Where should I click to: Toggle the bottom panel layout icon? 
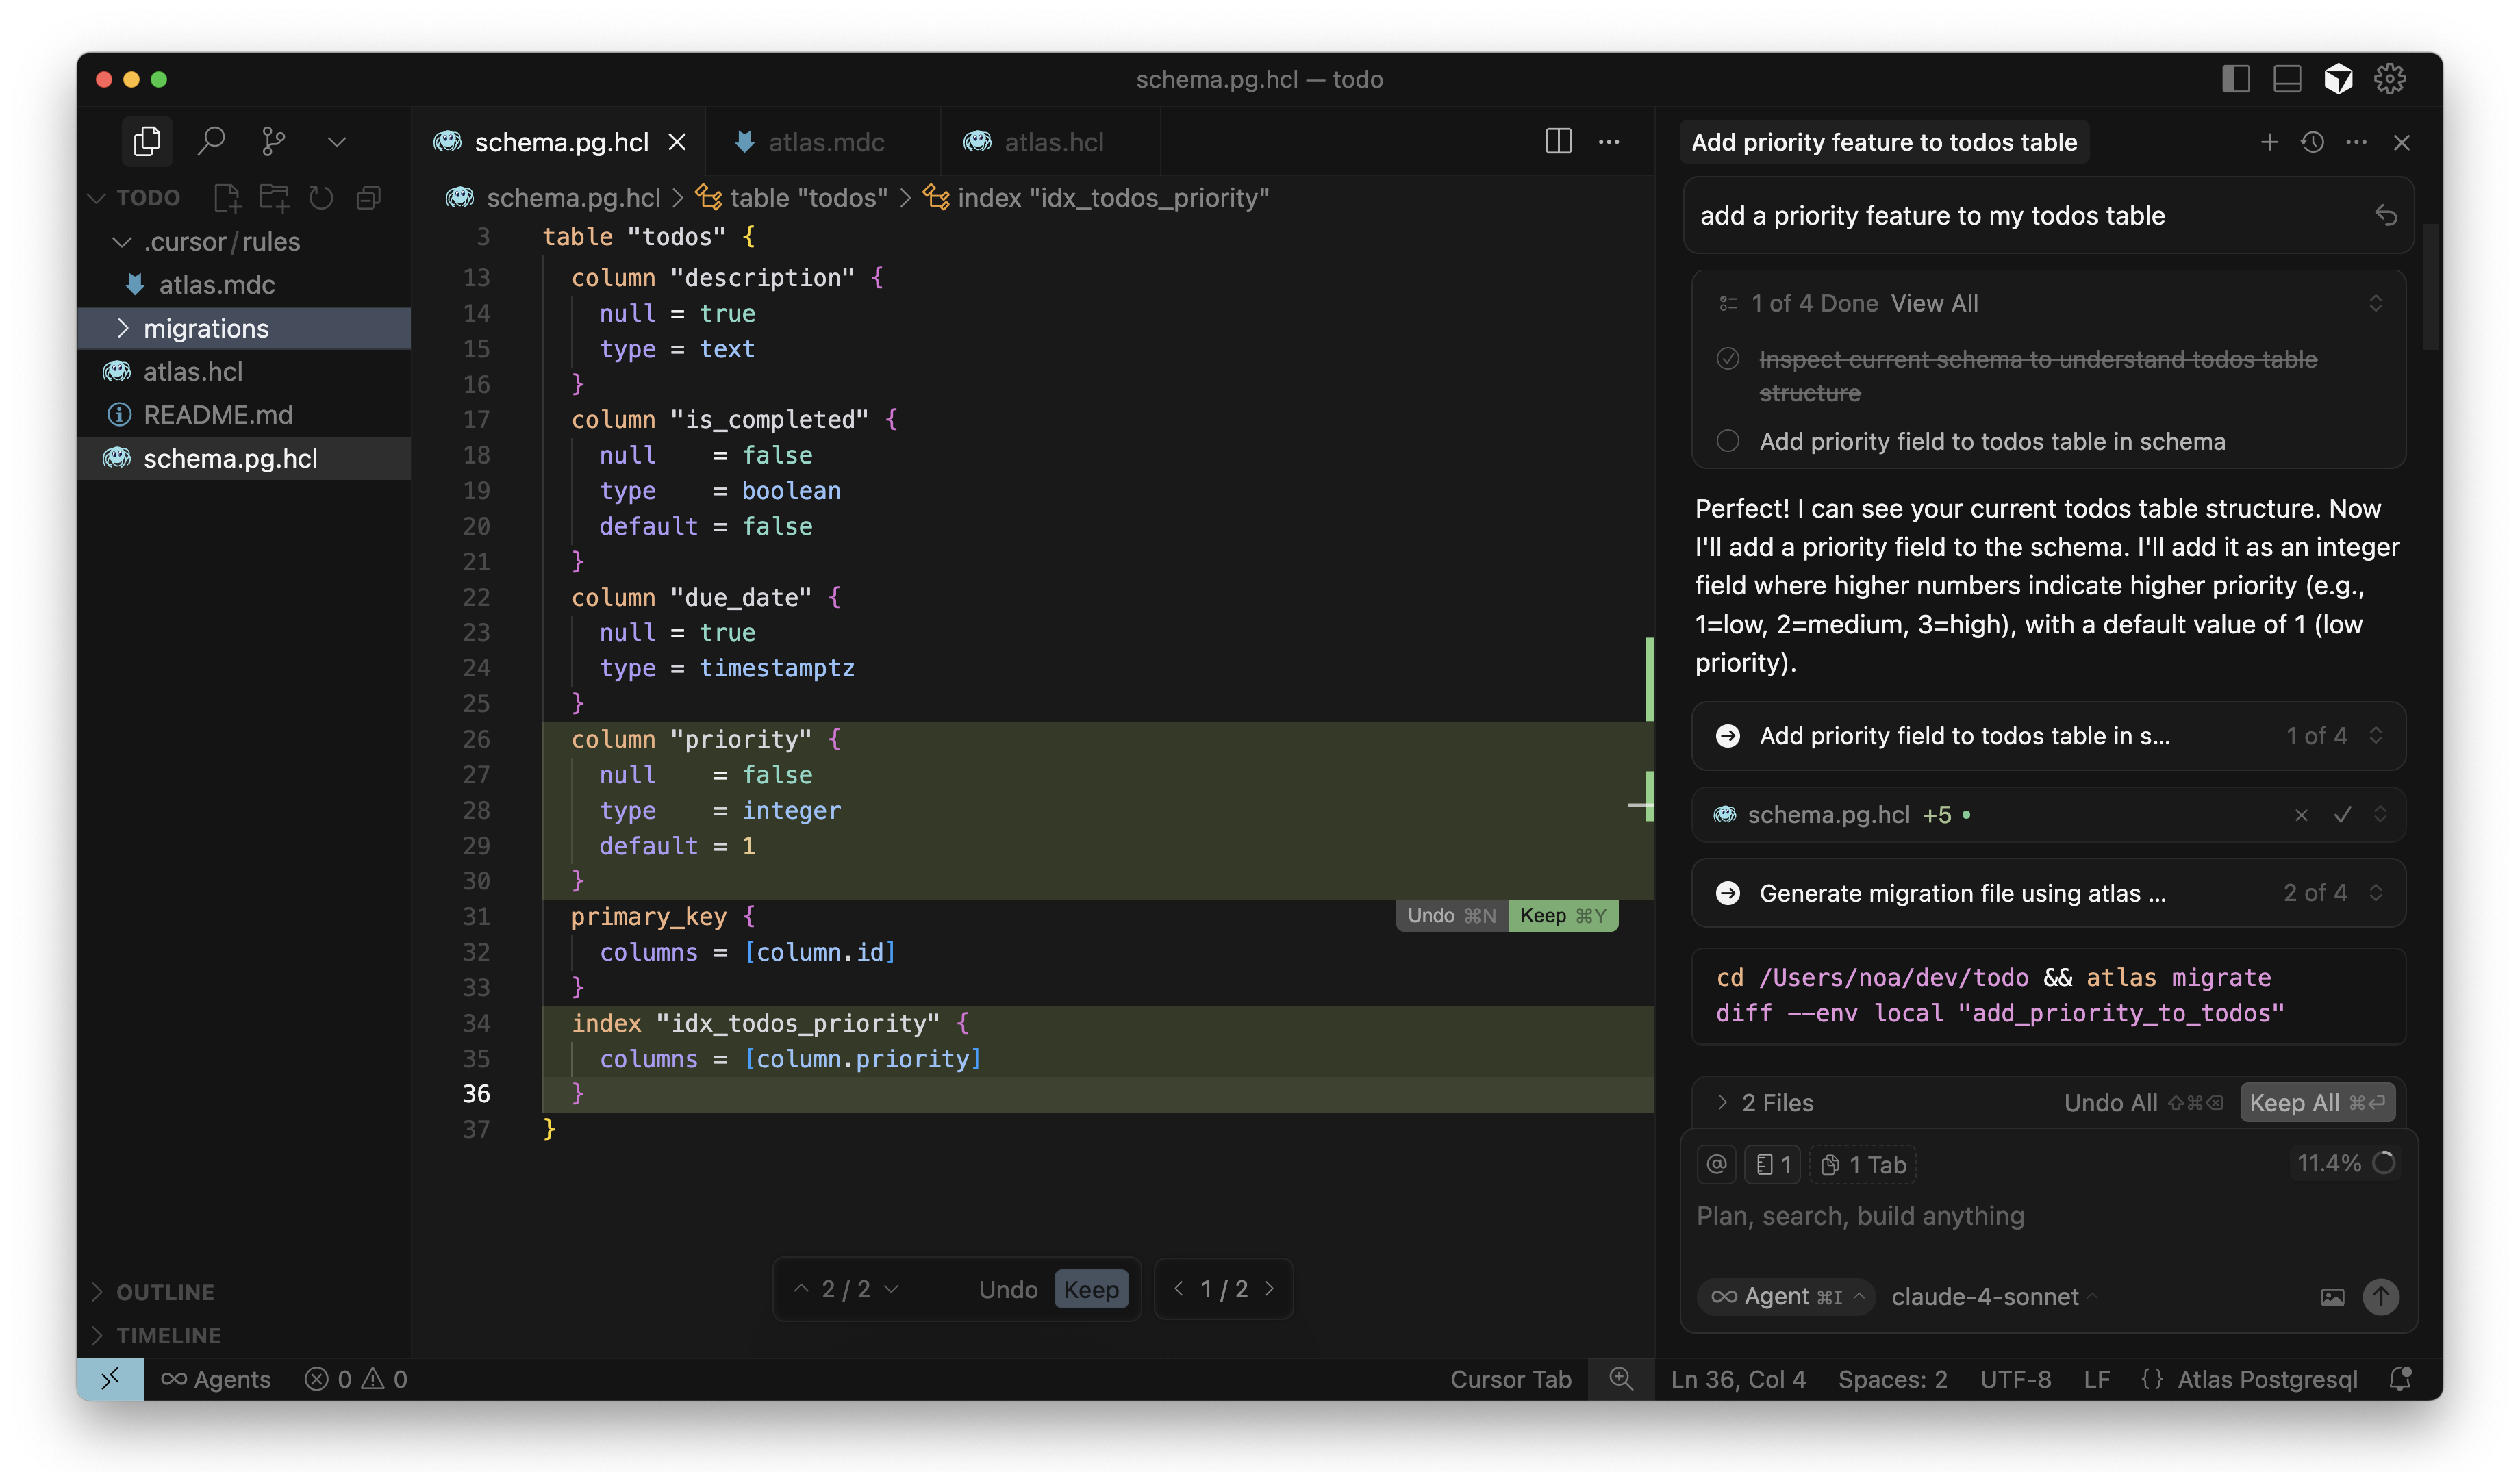click(2287, 79)
